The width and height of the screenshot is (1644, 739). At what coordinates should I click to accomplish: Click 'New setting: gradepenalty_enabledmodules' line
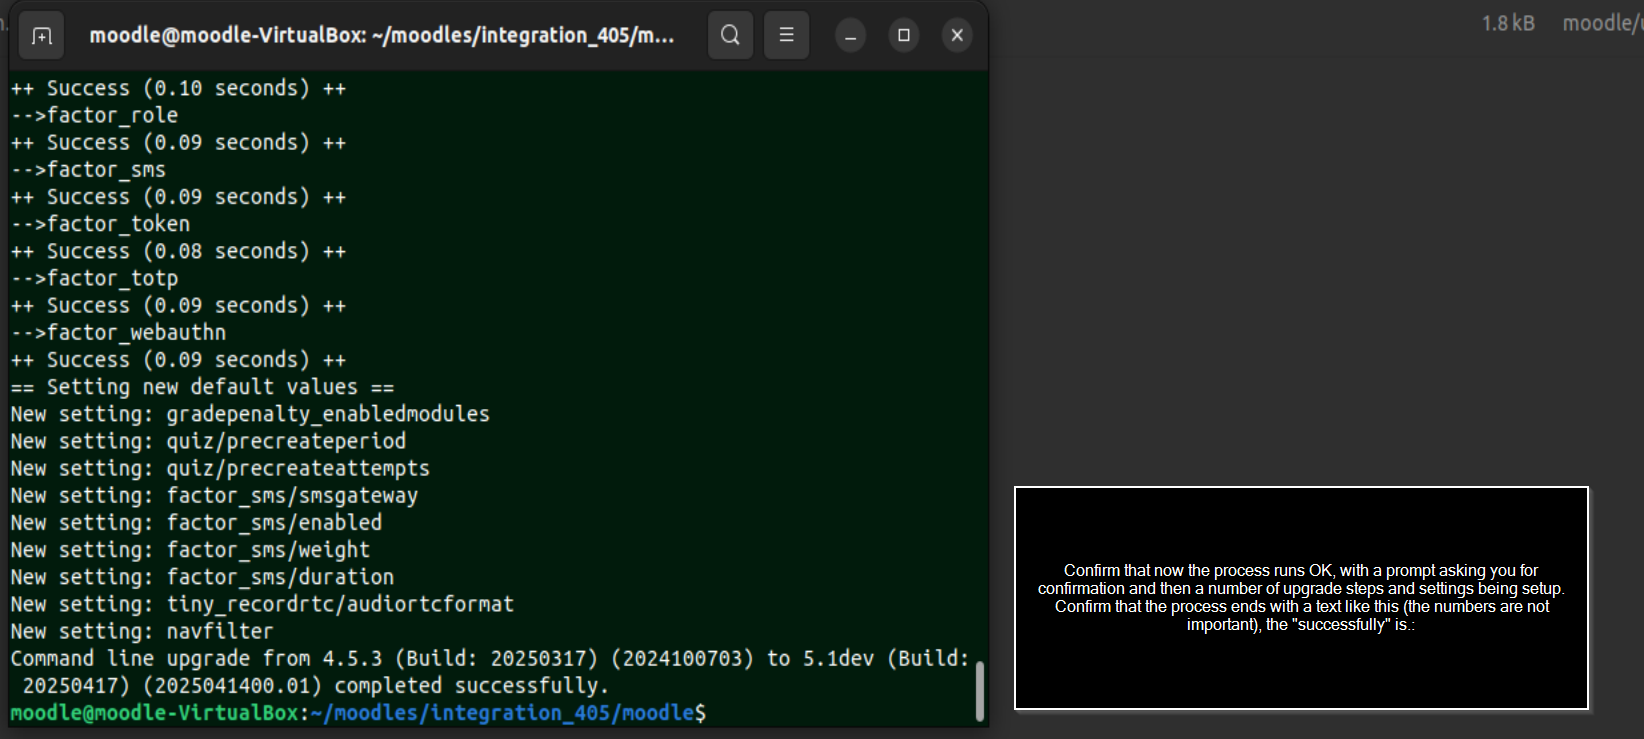point(250,414)
